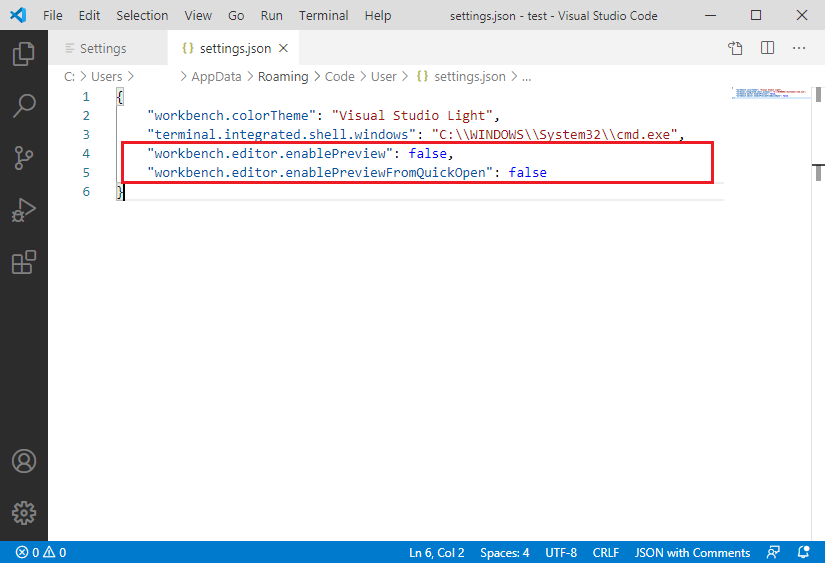Click the Users breadcrumb segment
825x563 pixels.
pos(106,77)
